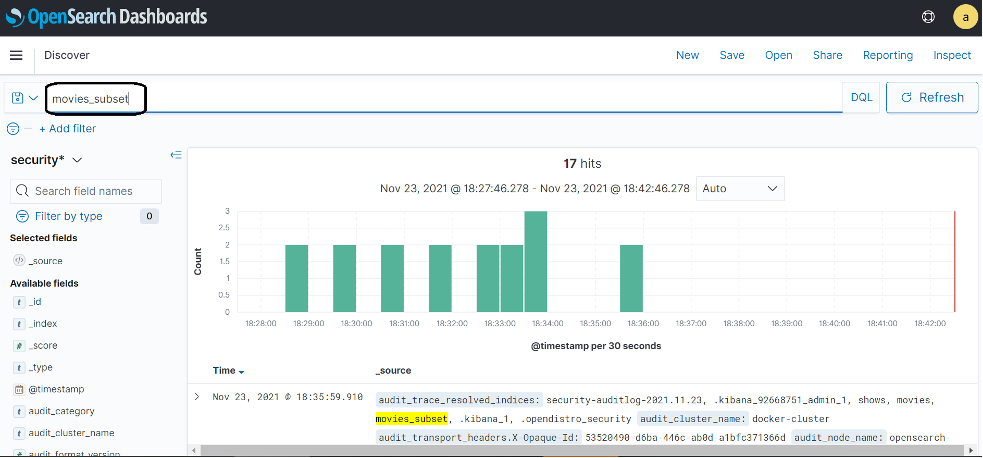This screenshot has height=458, width=983.
Task: Click the magnifier in Search field names
Action: click(x=22, y=191)
